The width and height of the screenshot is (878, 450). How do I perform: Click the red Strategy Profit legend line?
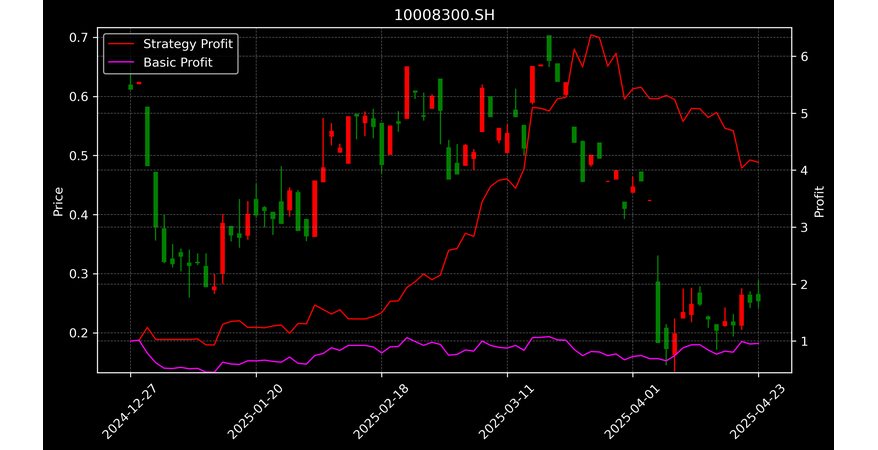tap(121, 44)
